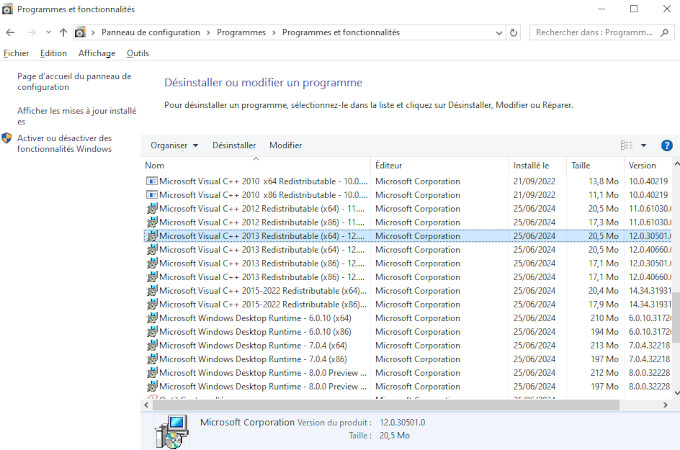Click icon of Visual C++ 2015-2022 Redistributable (x64)
The width and height of the screenshot is (680, 450).
pyautogui.click(x=152, y=291)
